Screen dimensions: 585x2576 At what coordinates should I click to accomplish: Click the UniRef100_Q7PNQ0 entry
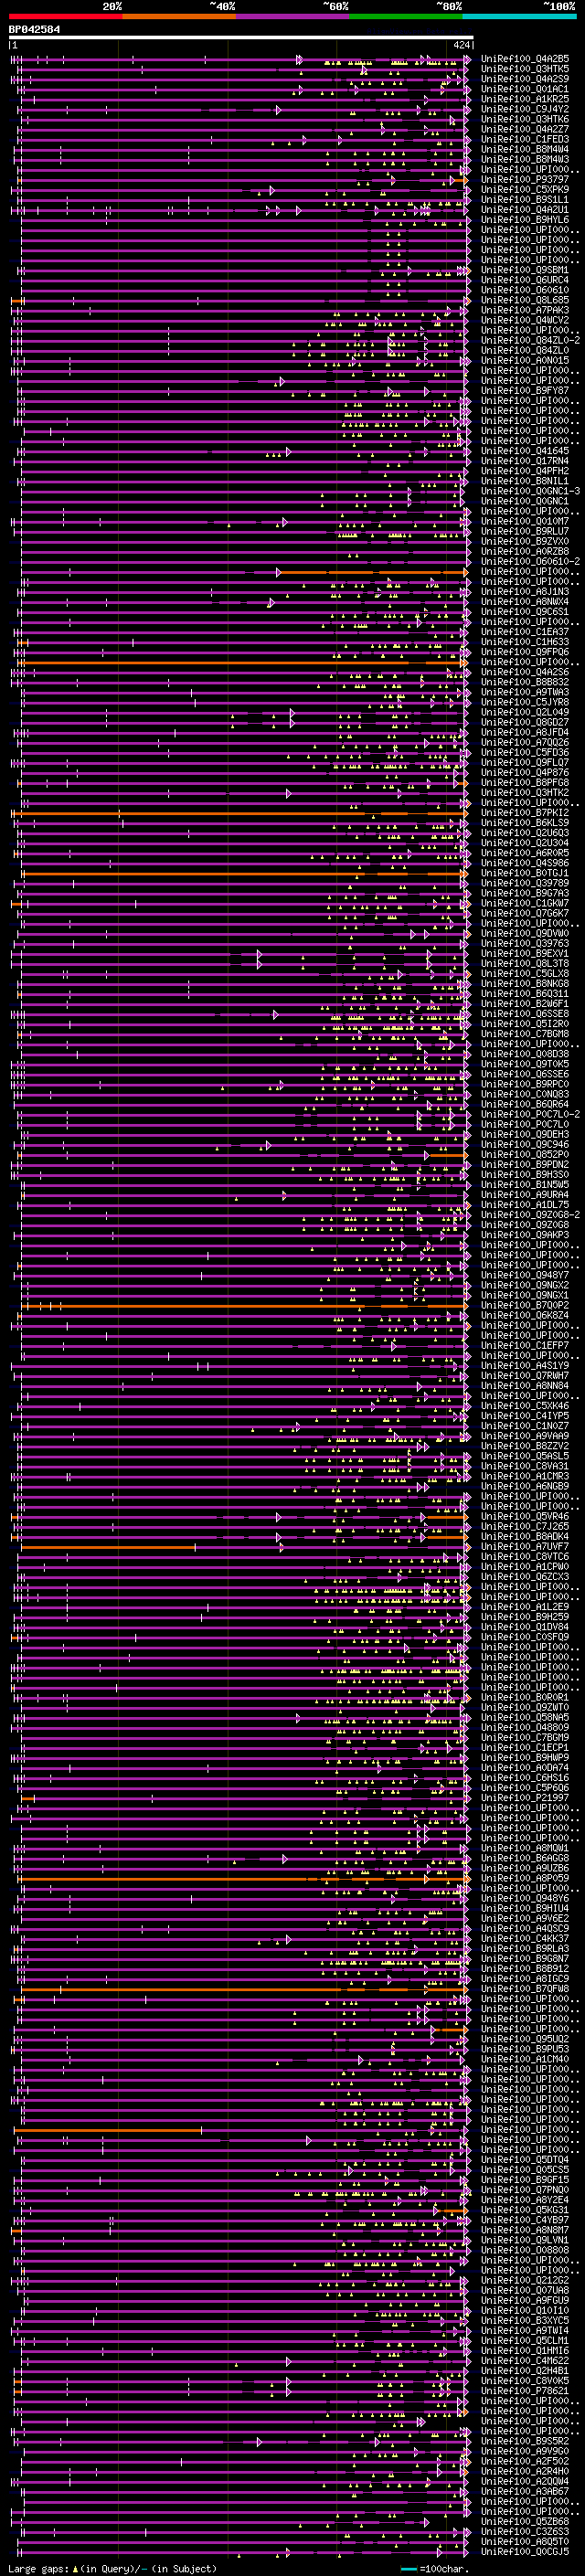(525, 2190)
